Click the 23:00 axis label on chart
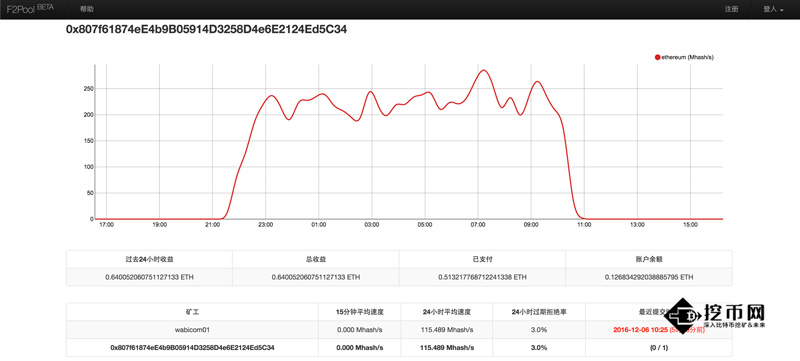 click(265, 224)
